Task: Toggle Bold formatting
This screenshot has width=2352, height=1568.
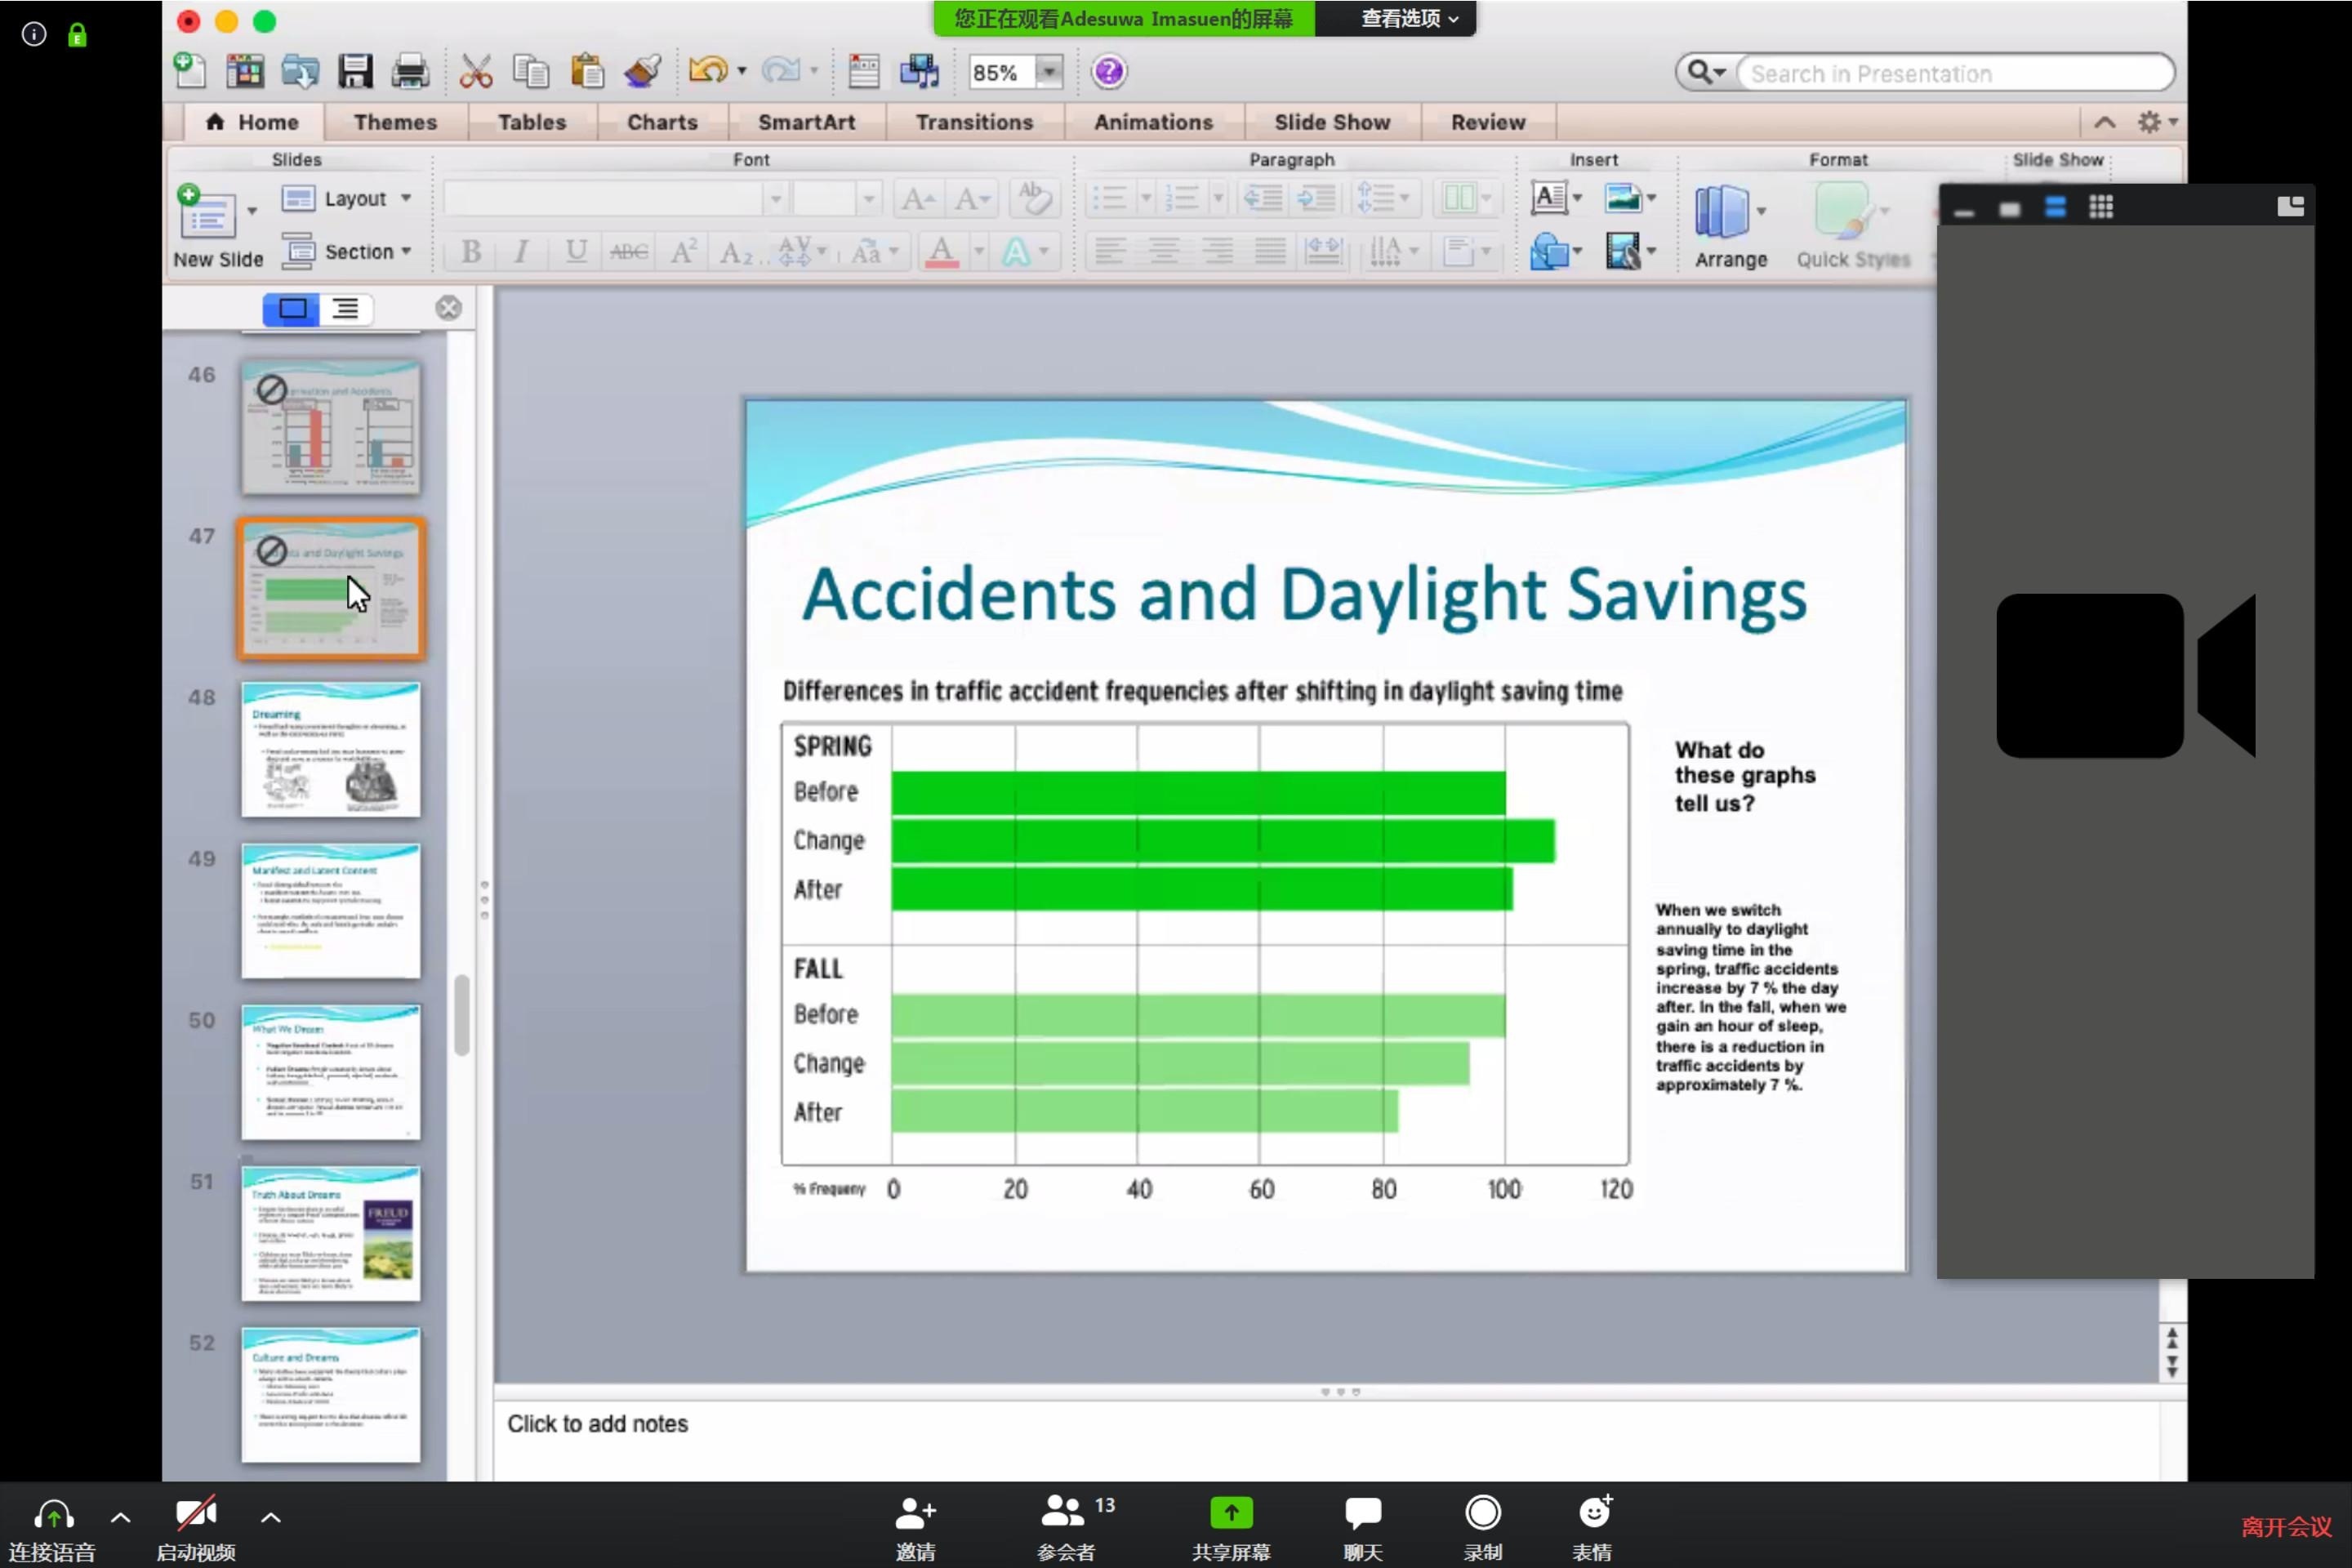Action: [x=470, y=251]
